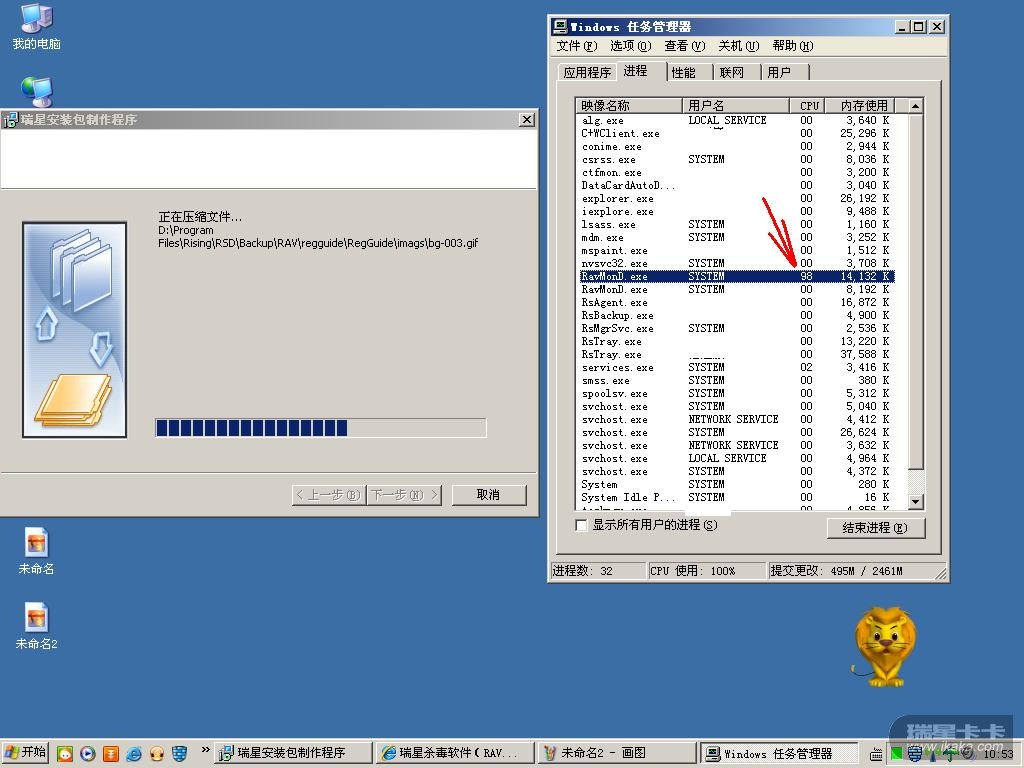Viewport: 1024px width, 768px height.
Task: Click the 结束进程 button
Action: click(x=875, y=528)
